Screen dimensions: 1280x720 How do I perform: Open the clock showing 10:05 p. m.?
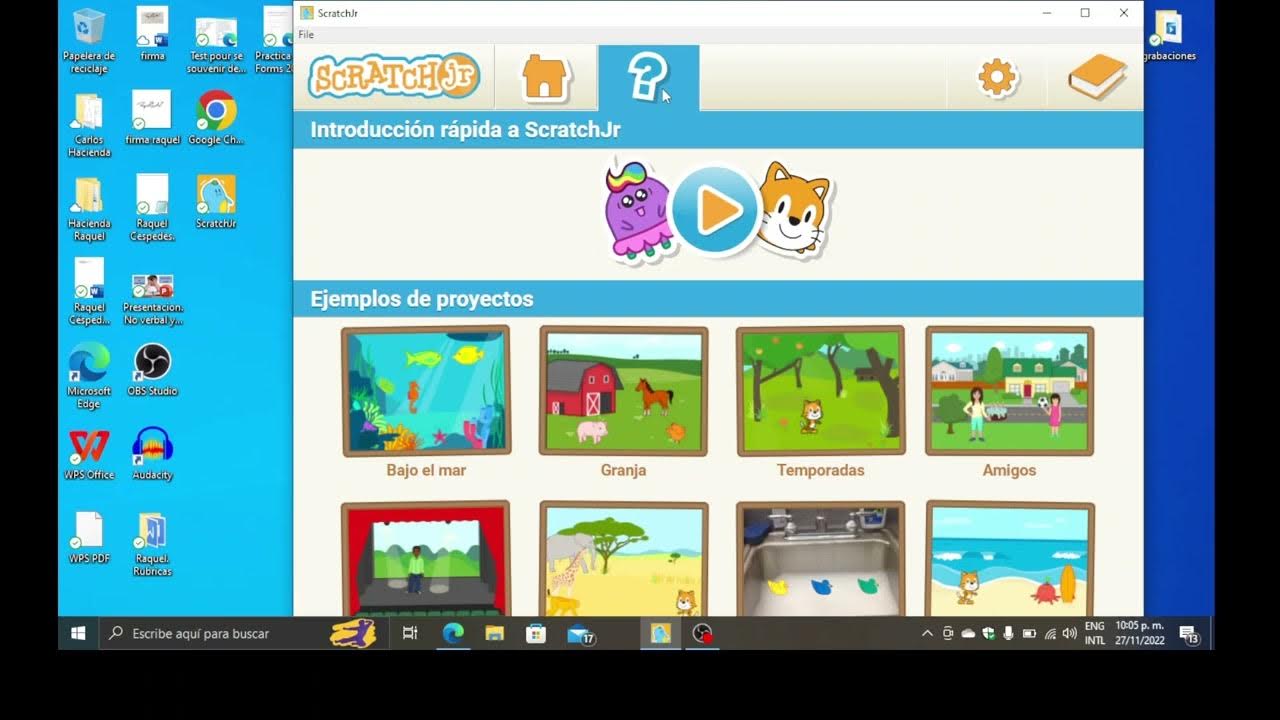point(1140,633)
